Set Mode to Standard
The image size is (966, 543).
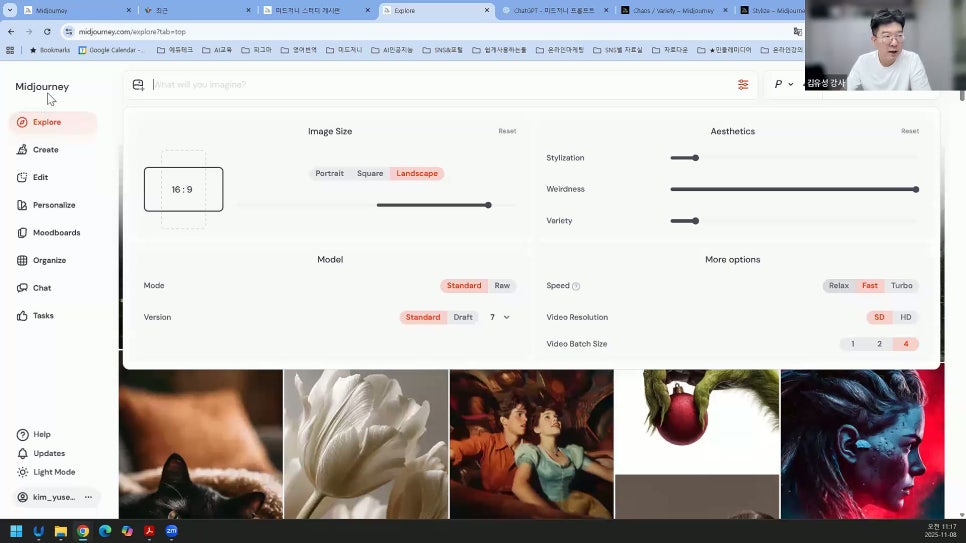point(464,286)
